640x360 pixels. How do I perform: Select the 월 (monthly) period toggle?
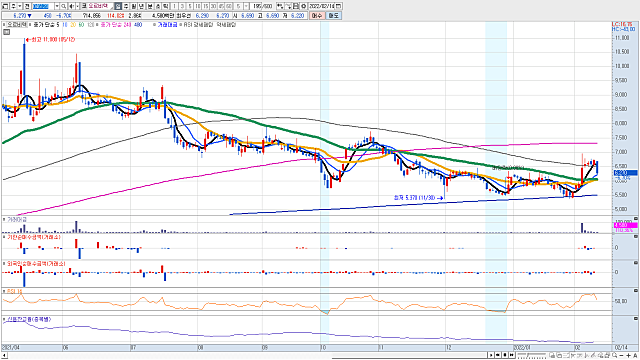click(133, 6)
